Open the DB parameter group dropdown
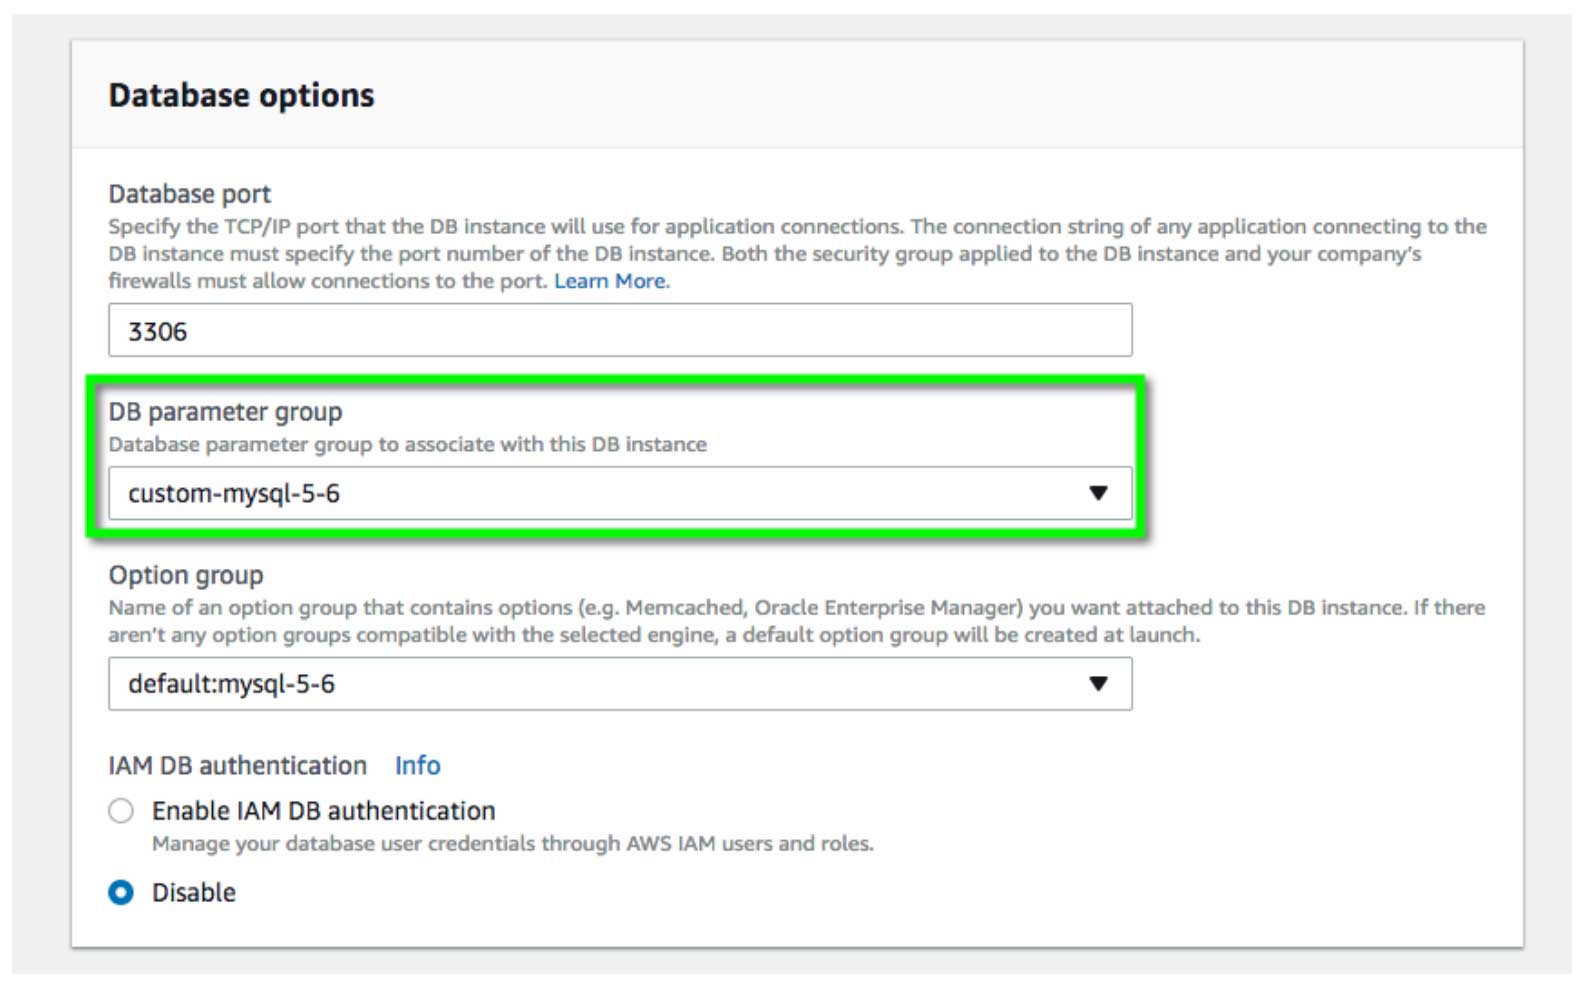 [620, 493]
